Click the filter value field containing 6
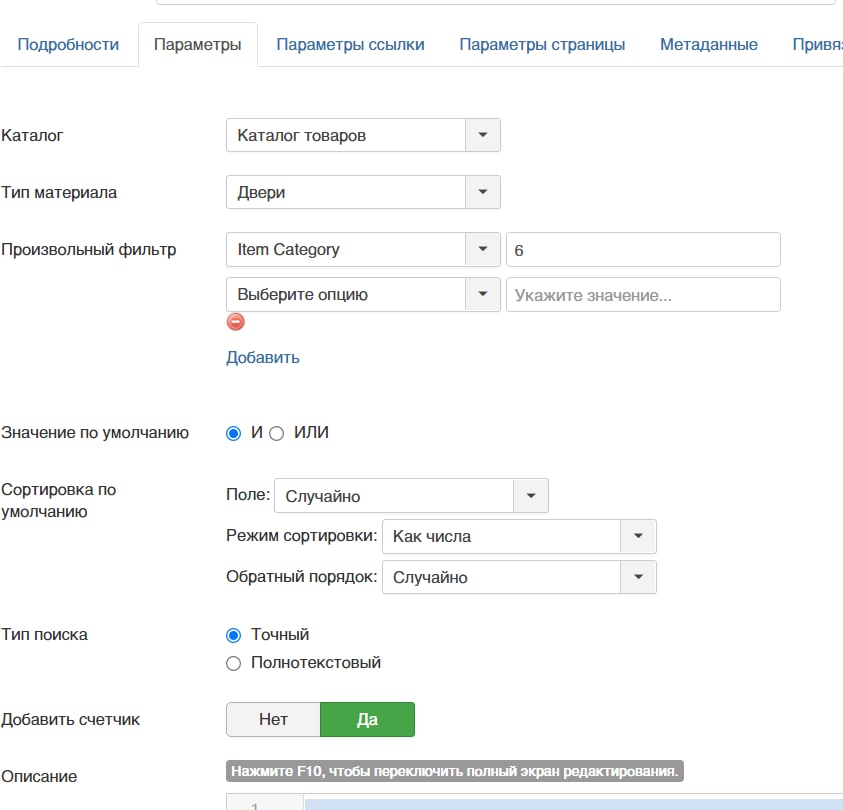Viewport: 843px width, 810px height. click(x=643, y=249)
